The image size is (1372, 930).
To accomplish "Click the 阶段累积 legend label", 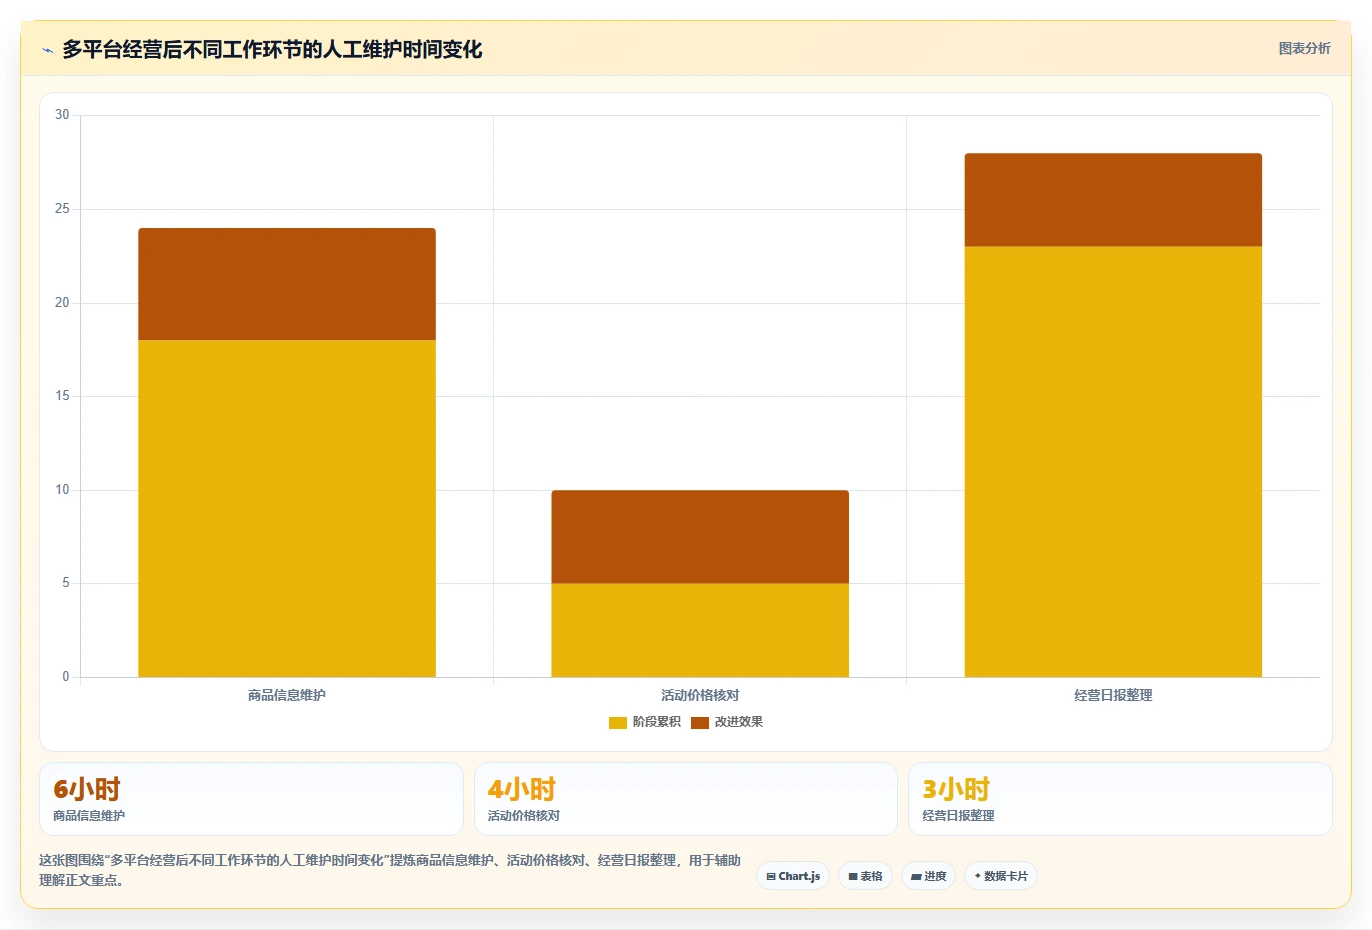I will [656, 722].
